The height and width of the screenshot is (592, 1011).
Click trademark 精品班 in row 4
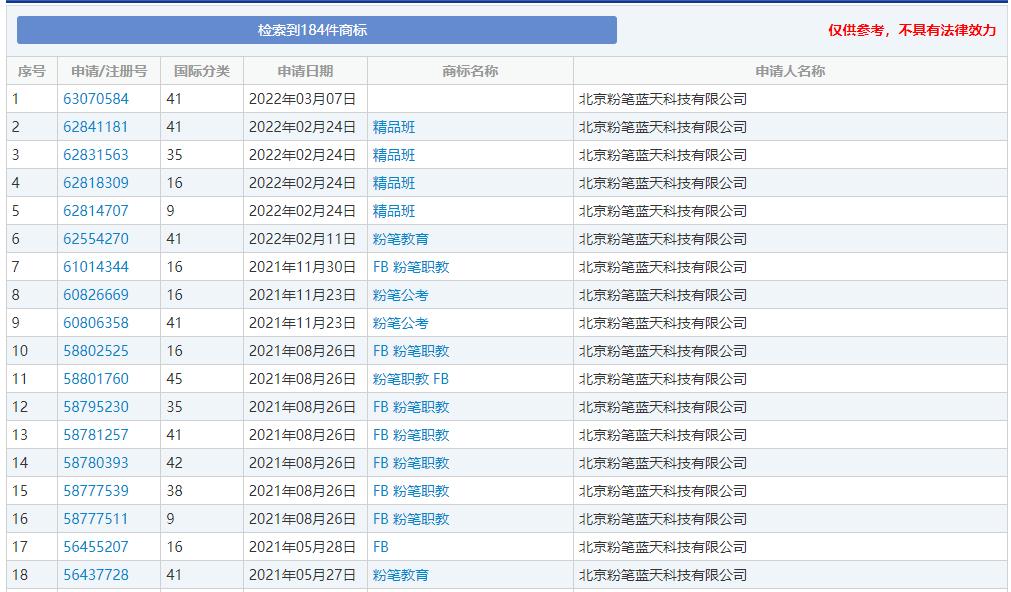(394, 183)
